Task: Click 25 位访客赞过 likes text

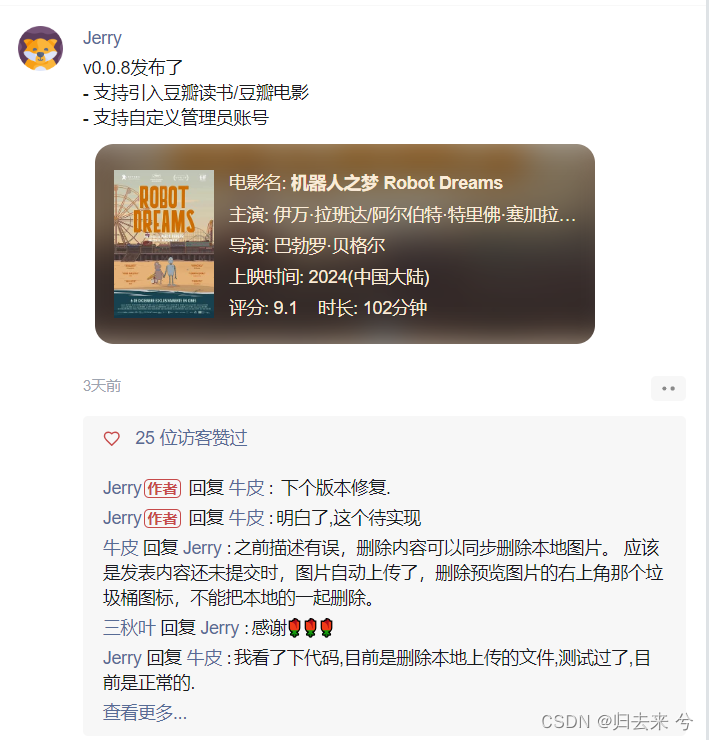Action: (x=191, y=438)
